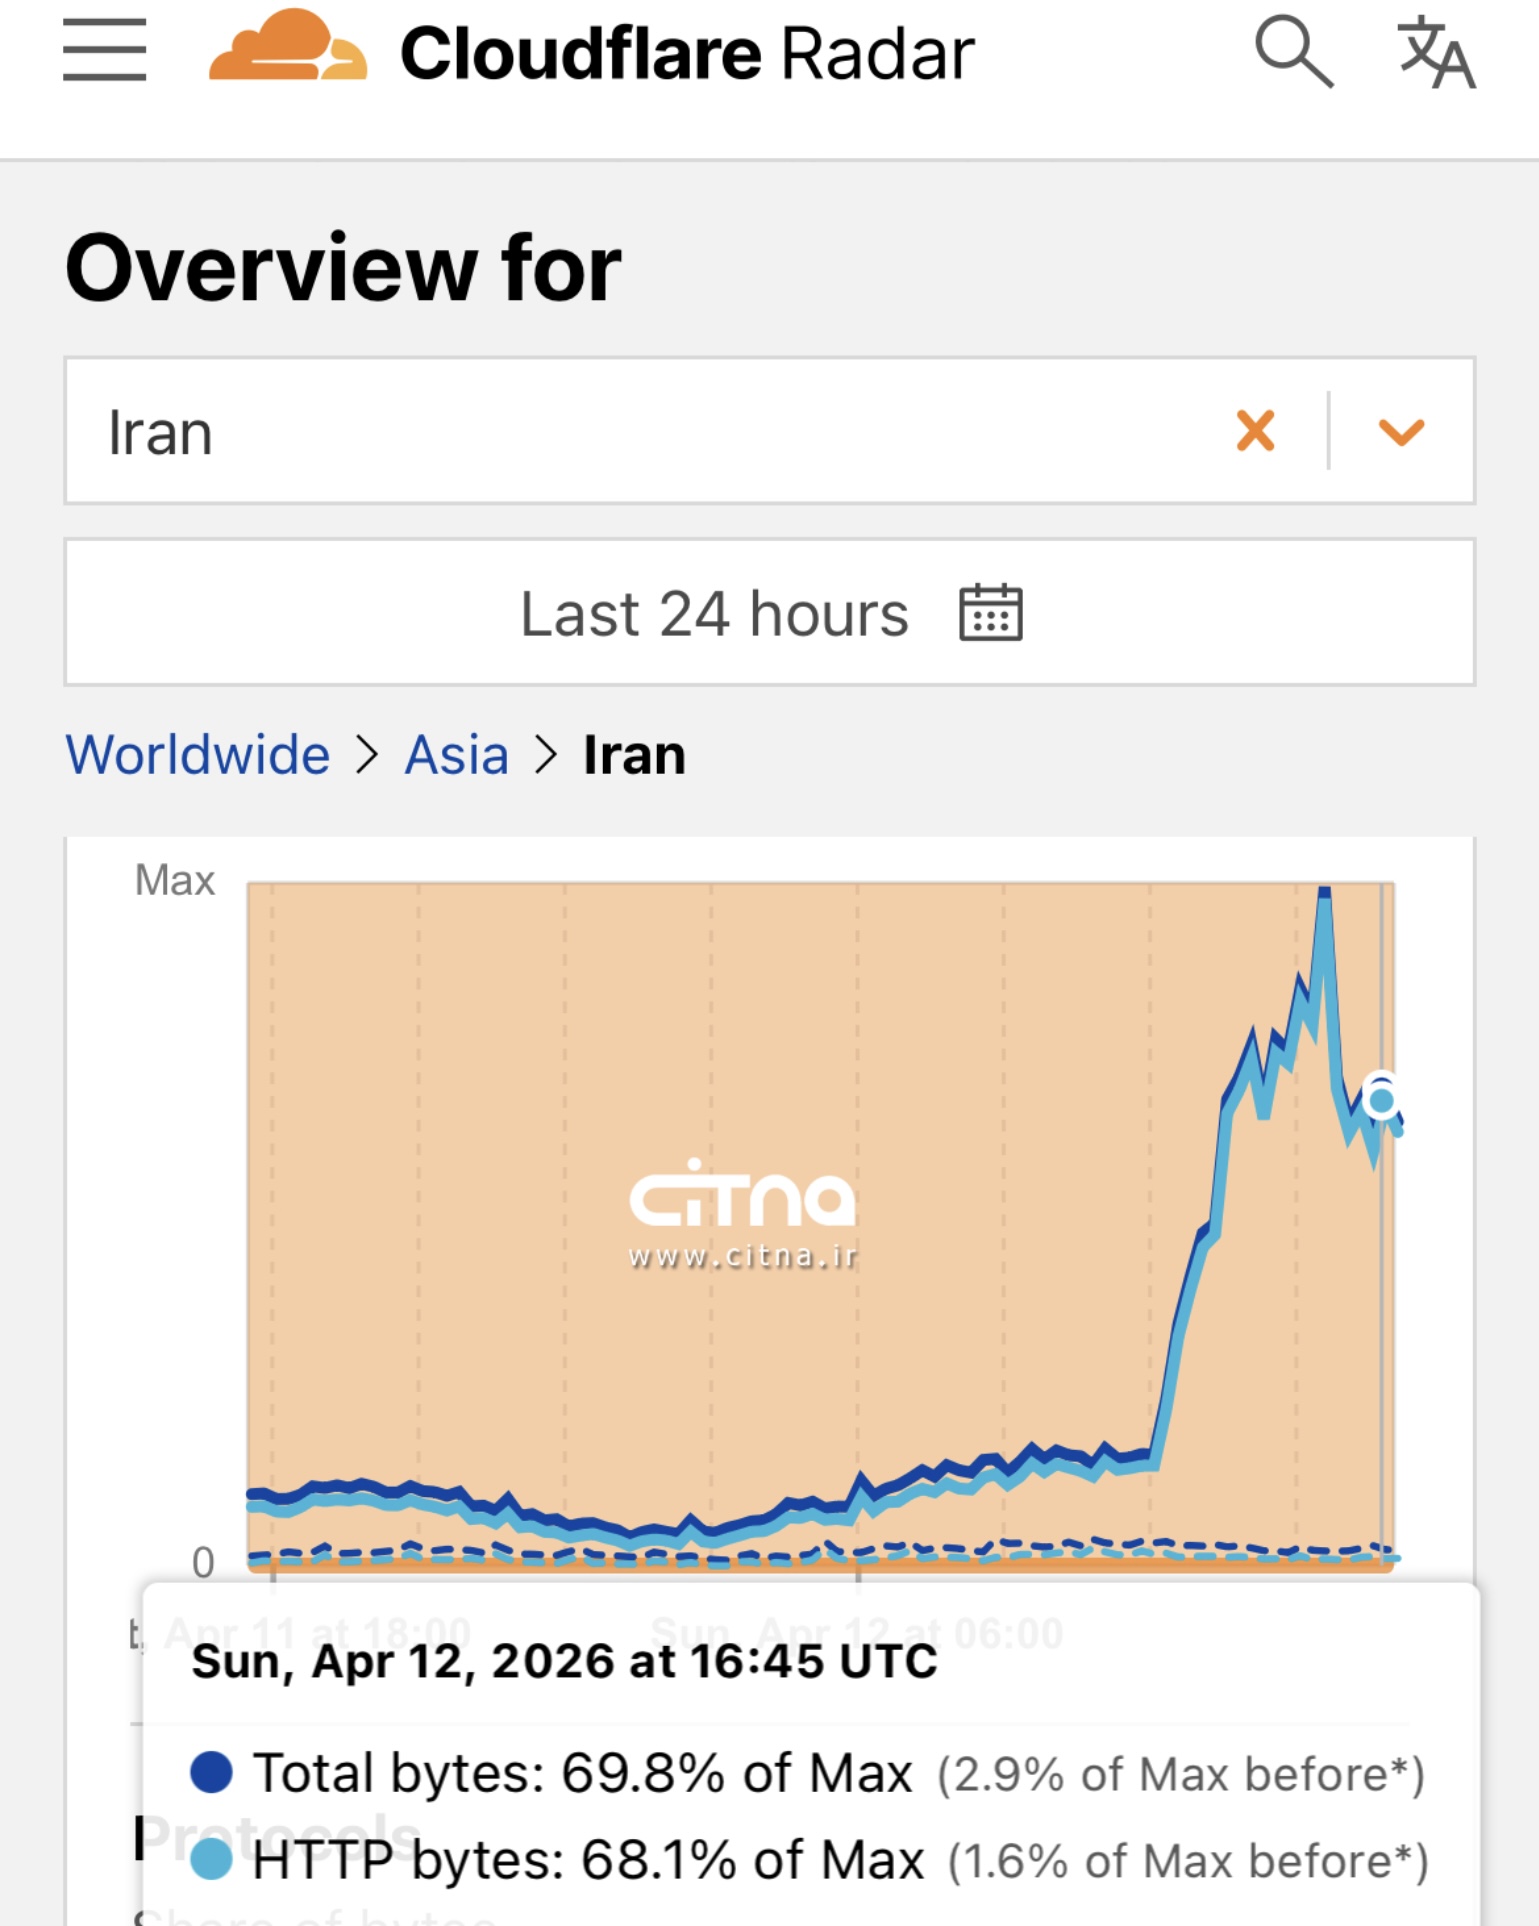This screenshot has width=1539, height=1926.
Task: Click the chevron between Asia and Iran
Action: 545,755
